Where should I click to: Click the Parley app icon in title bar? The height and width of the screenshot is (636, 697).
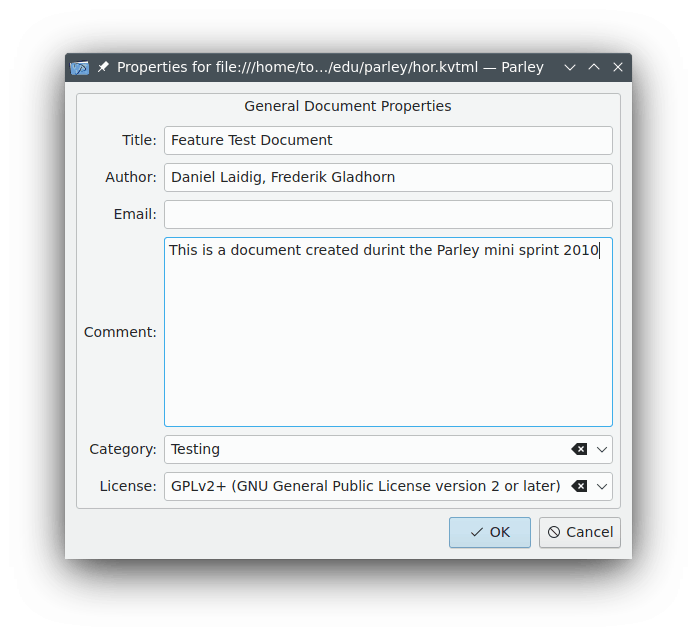pyautogui.click(x=80, y=68)
